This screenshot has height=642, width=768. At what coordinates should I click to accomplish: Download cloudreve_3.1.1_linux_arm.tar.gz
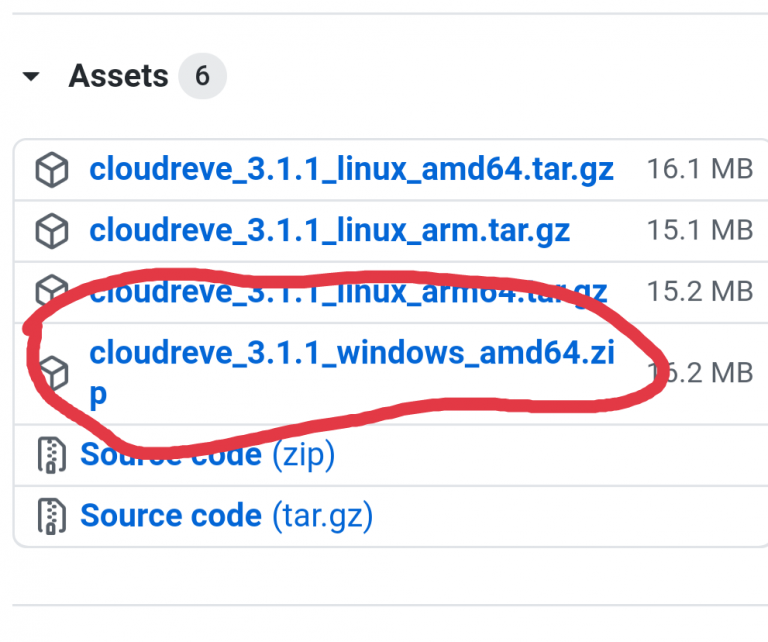pyautogui.click(x=329, y=231)
